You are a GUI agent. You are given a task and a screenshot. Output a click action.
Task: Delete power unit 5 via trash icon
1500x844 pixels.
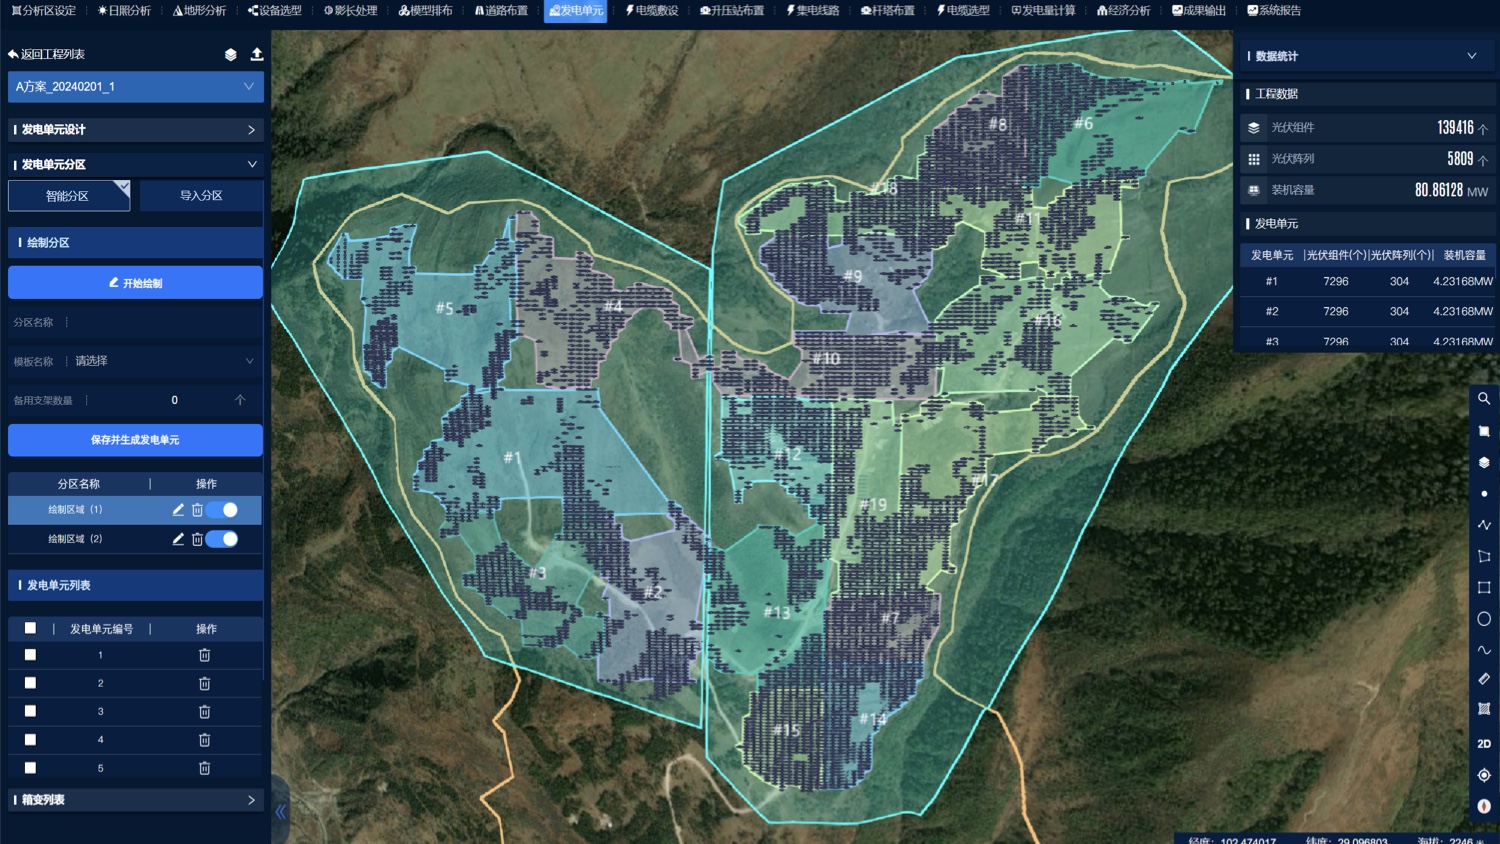(x=204, y=768)
